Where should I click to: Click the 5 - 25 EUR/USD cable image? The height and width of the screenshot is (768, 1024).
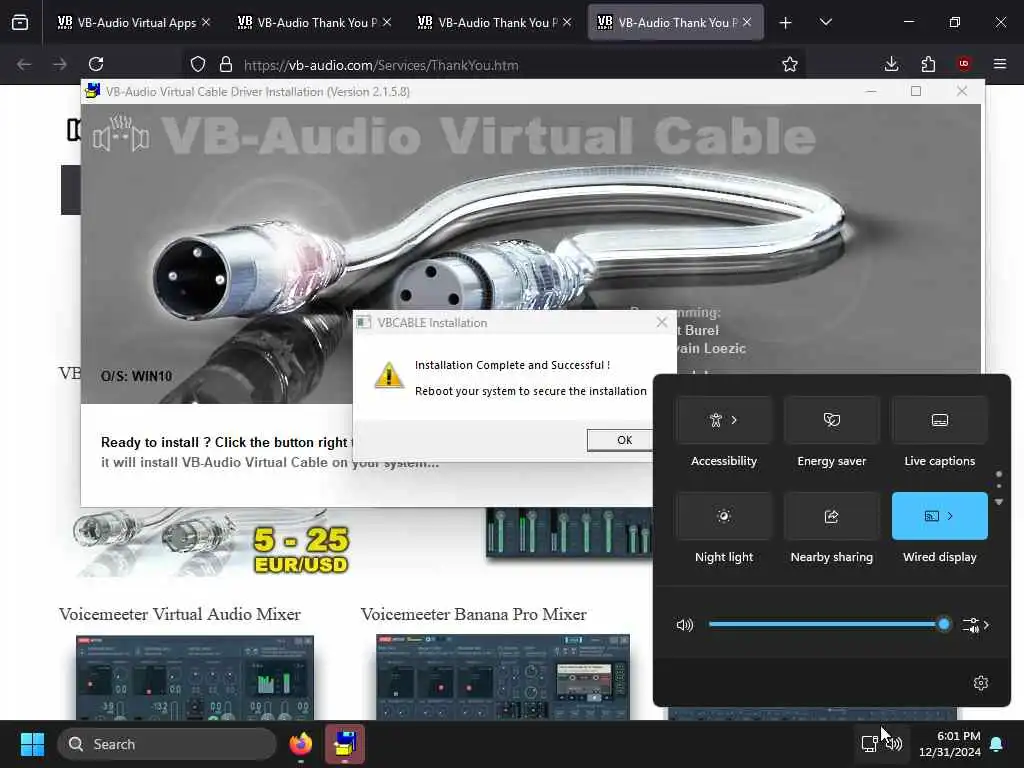pos(212,543)
